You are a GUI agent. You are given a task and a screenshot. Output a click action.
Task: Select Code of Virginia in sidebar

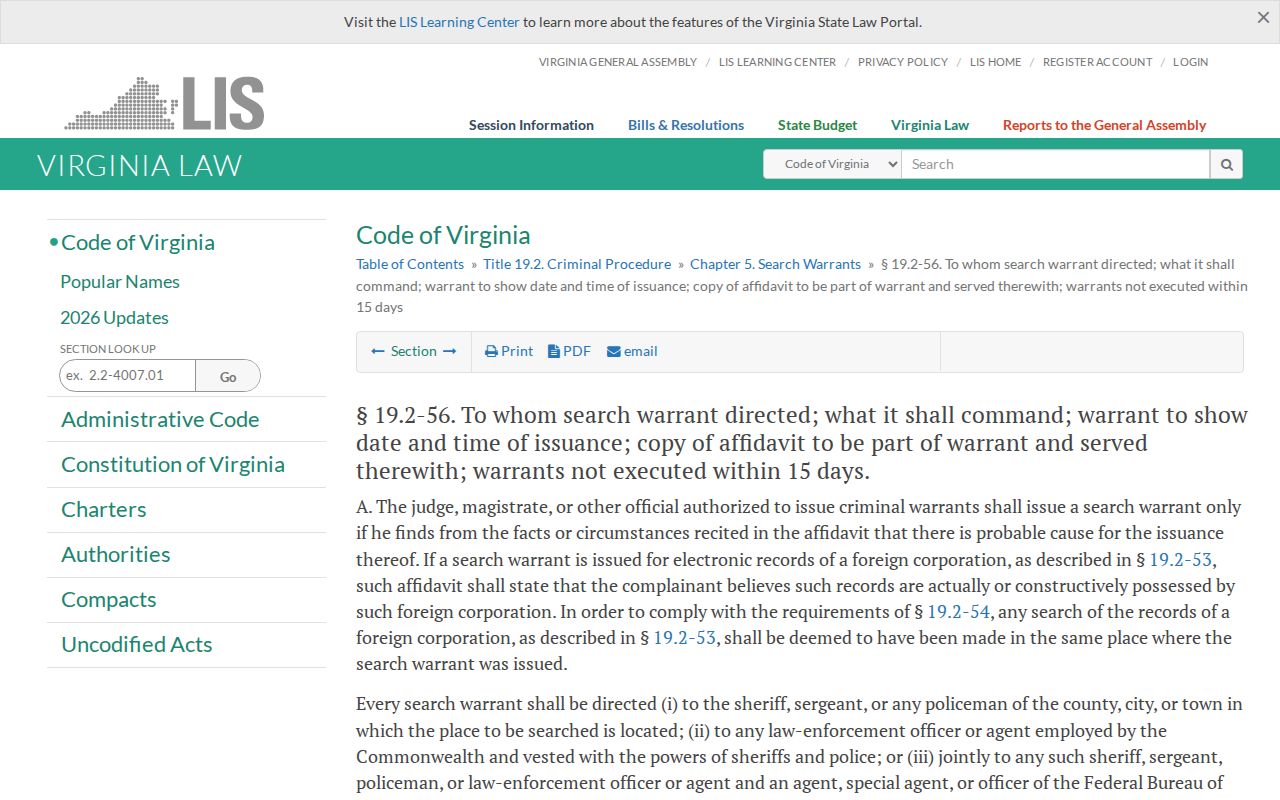[x=138, y=242]
